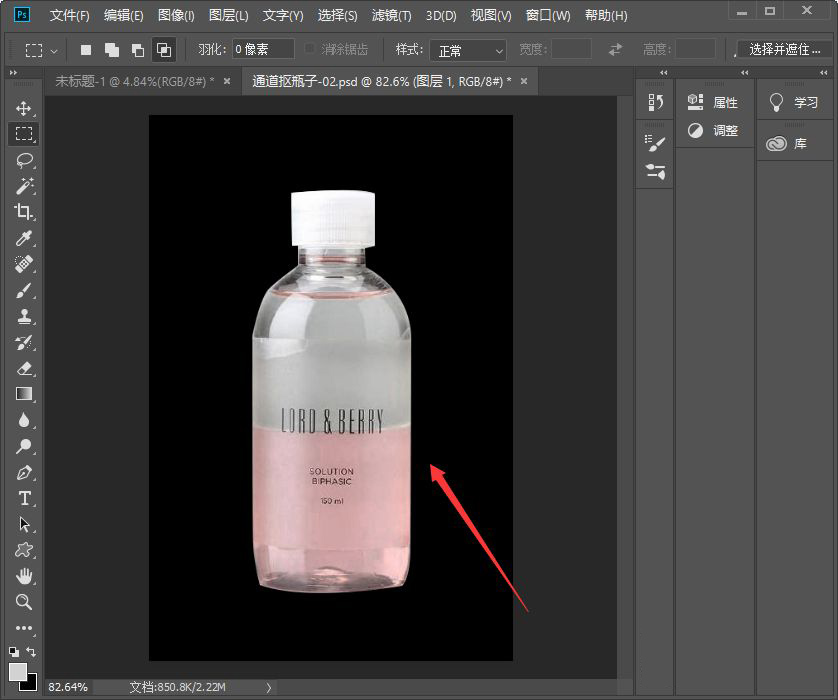Select the Lasso tool
Image resolution: width=838 pixels, height=700 pixels.
click(24, 160)
